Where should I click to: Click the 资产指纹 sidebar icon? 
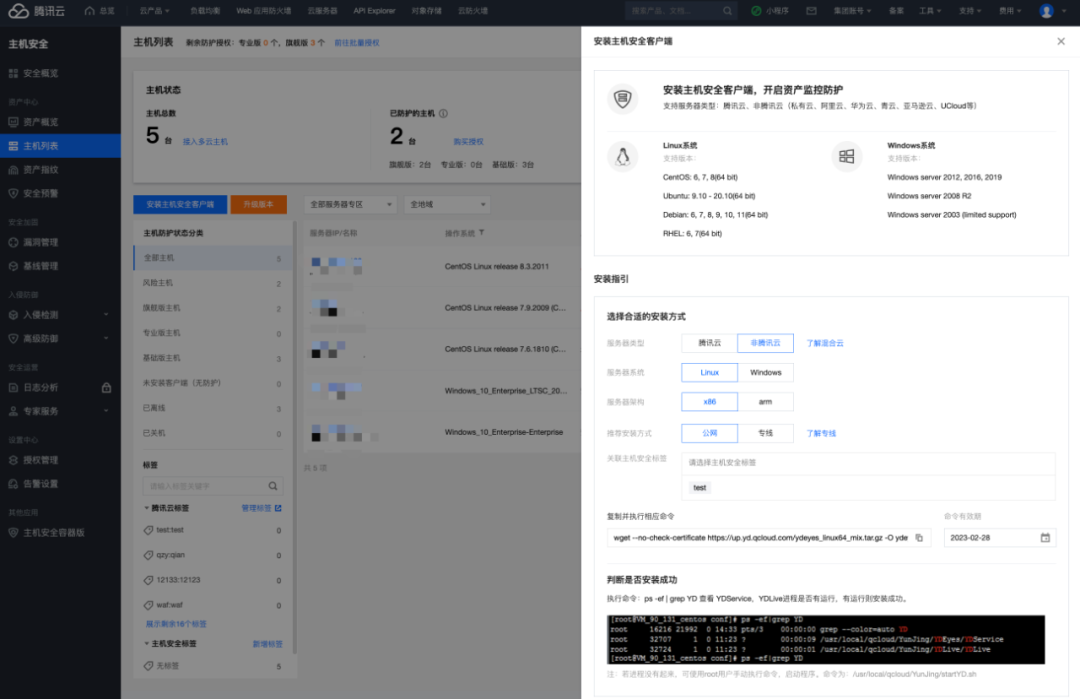coord(13,169)
